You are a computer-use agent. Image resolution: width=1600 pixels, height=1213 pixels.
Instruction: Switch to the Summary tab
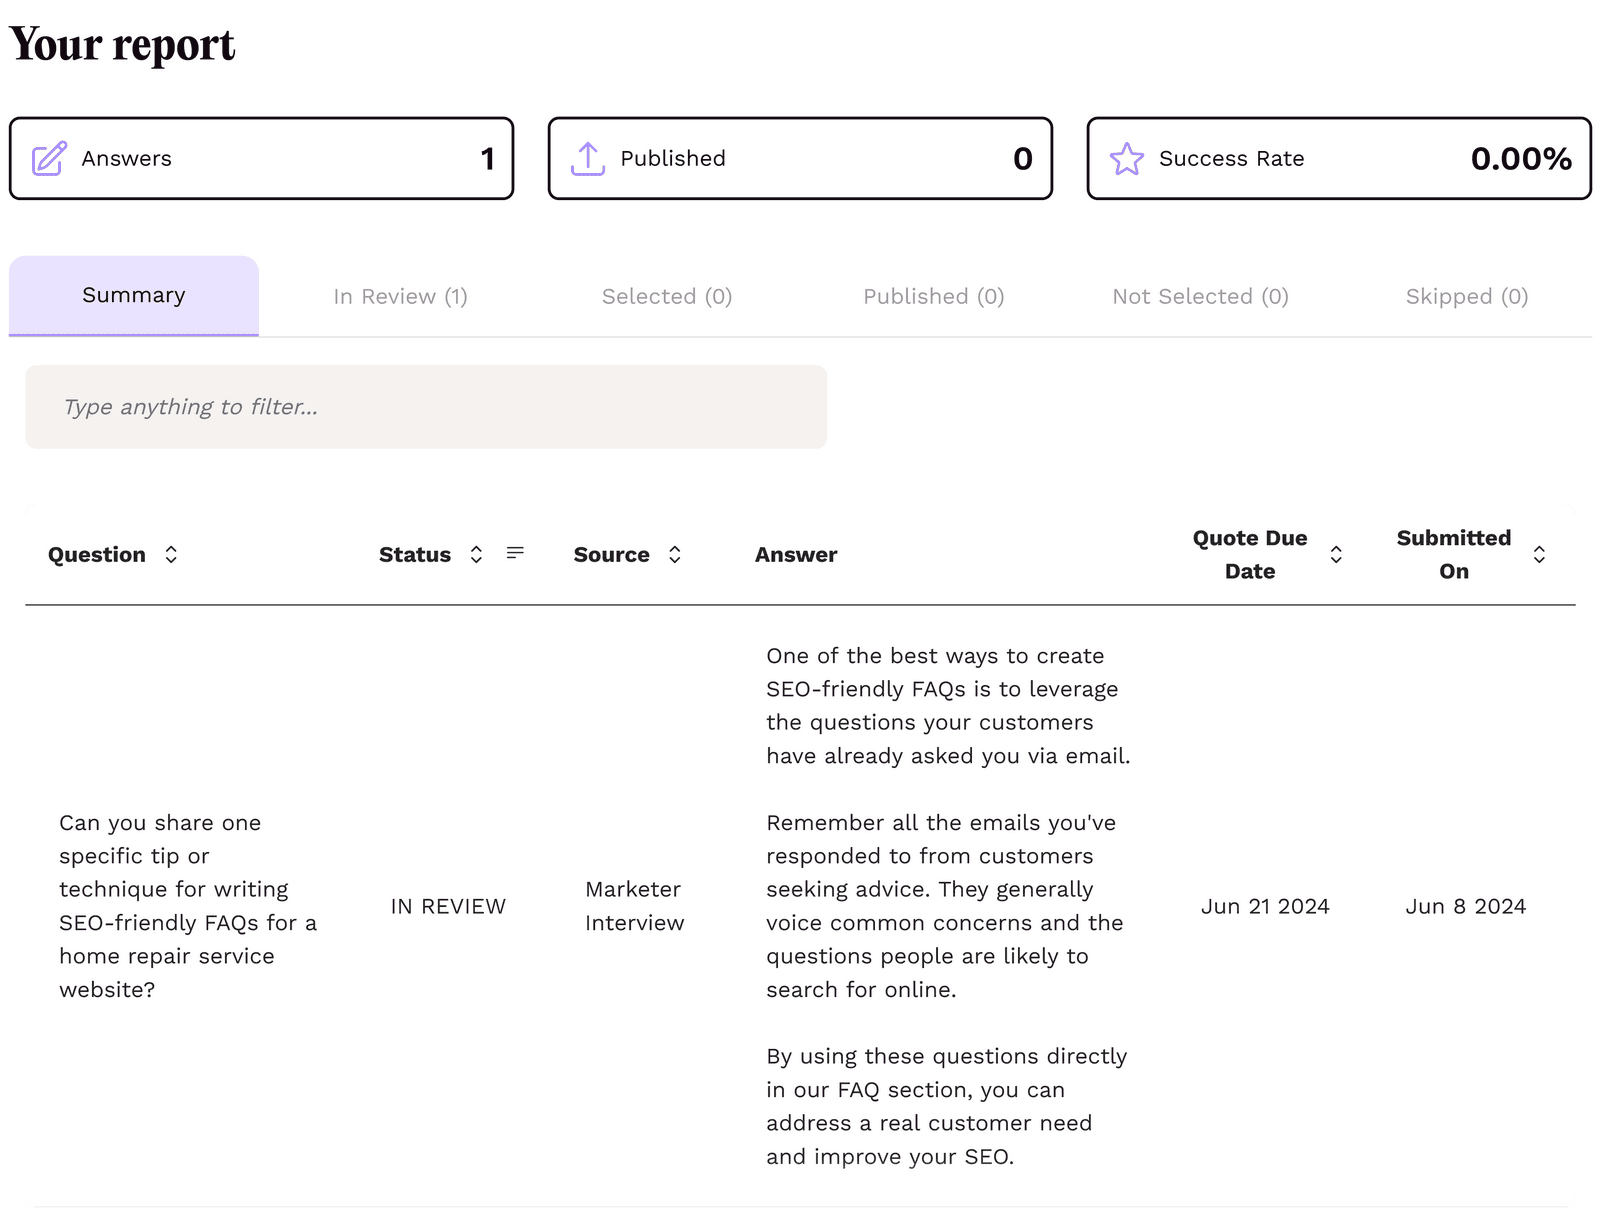(133, 295)
